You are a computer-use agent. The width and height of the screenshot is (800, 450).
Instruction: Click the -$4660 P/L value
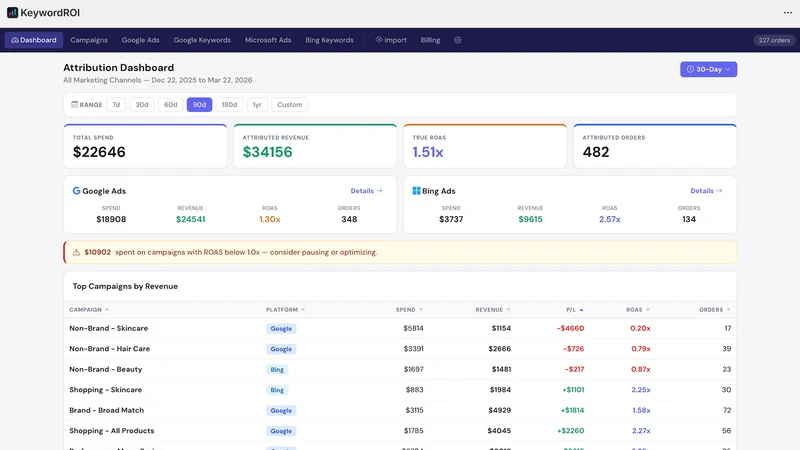[x=570, y=329]
